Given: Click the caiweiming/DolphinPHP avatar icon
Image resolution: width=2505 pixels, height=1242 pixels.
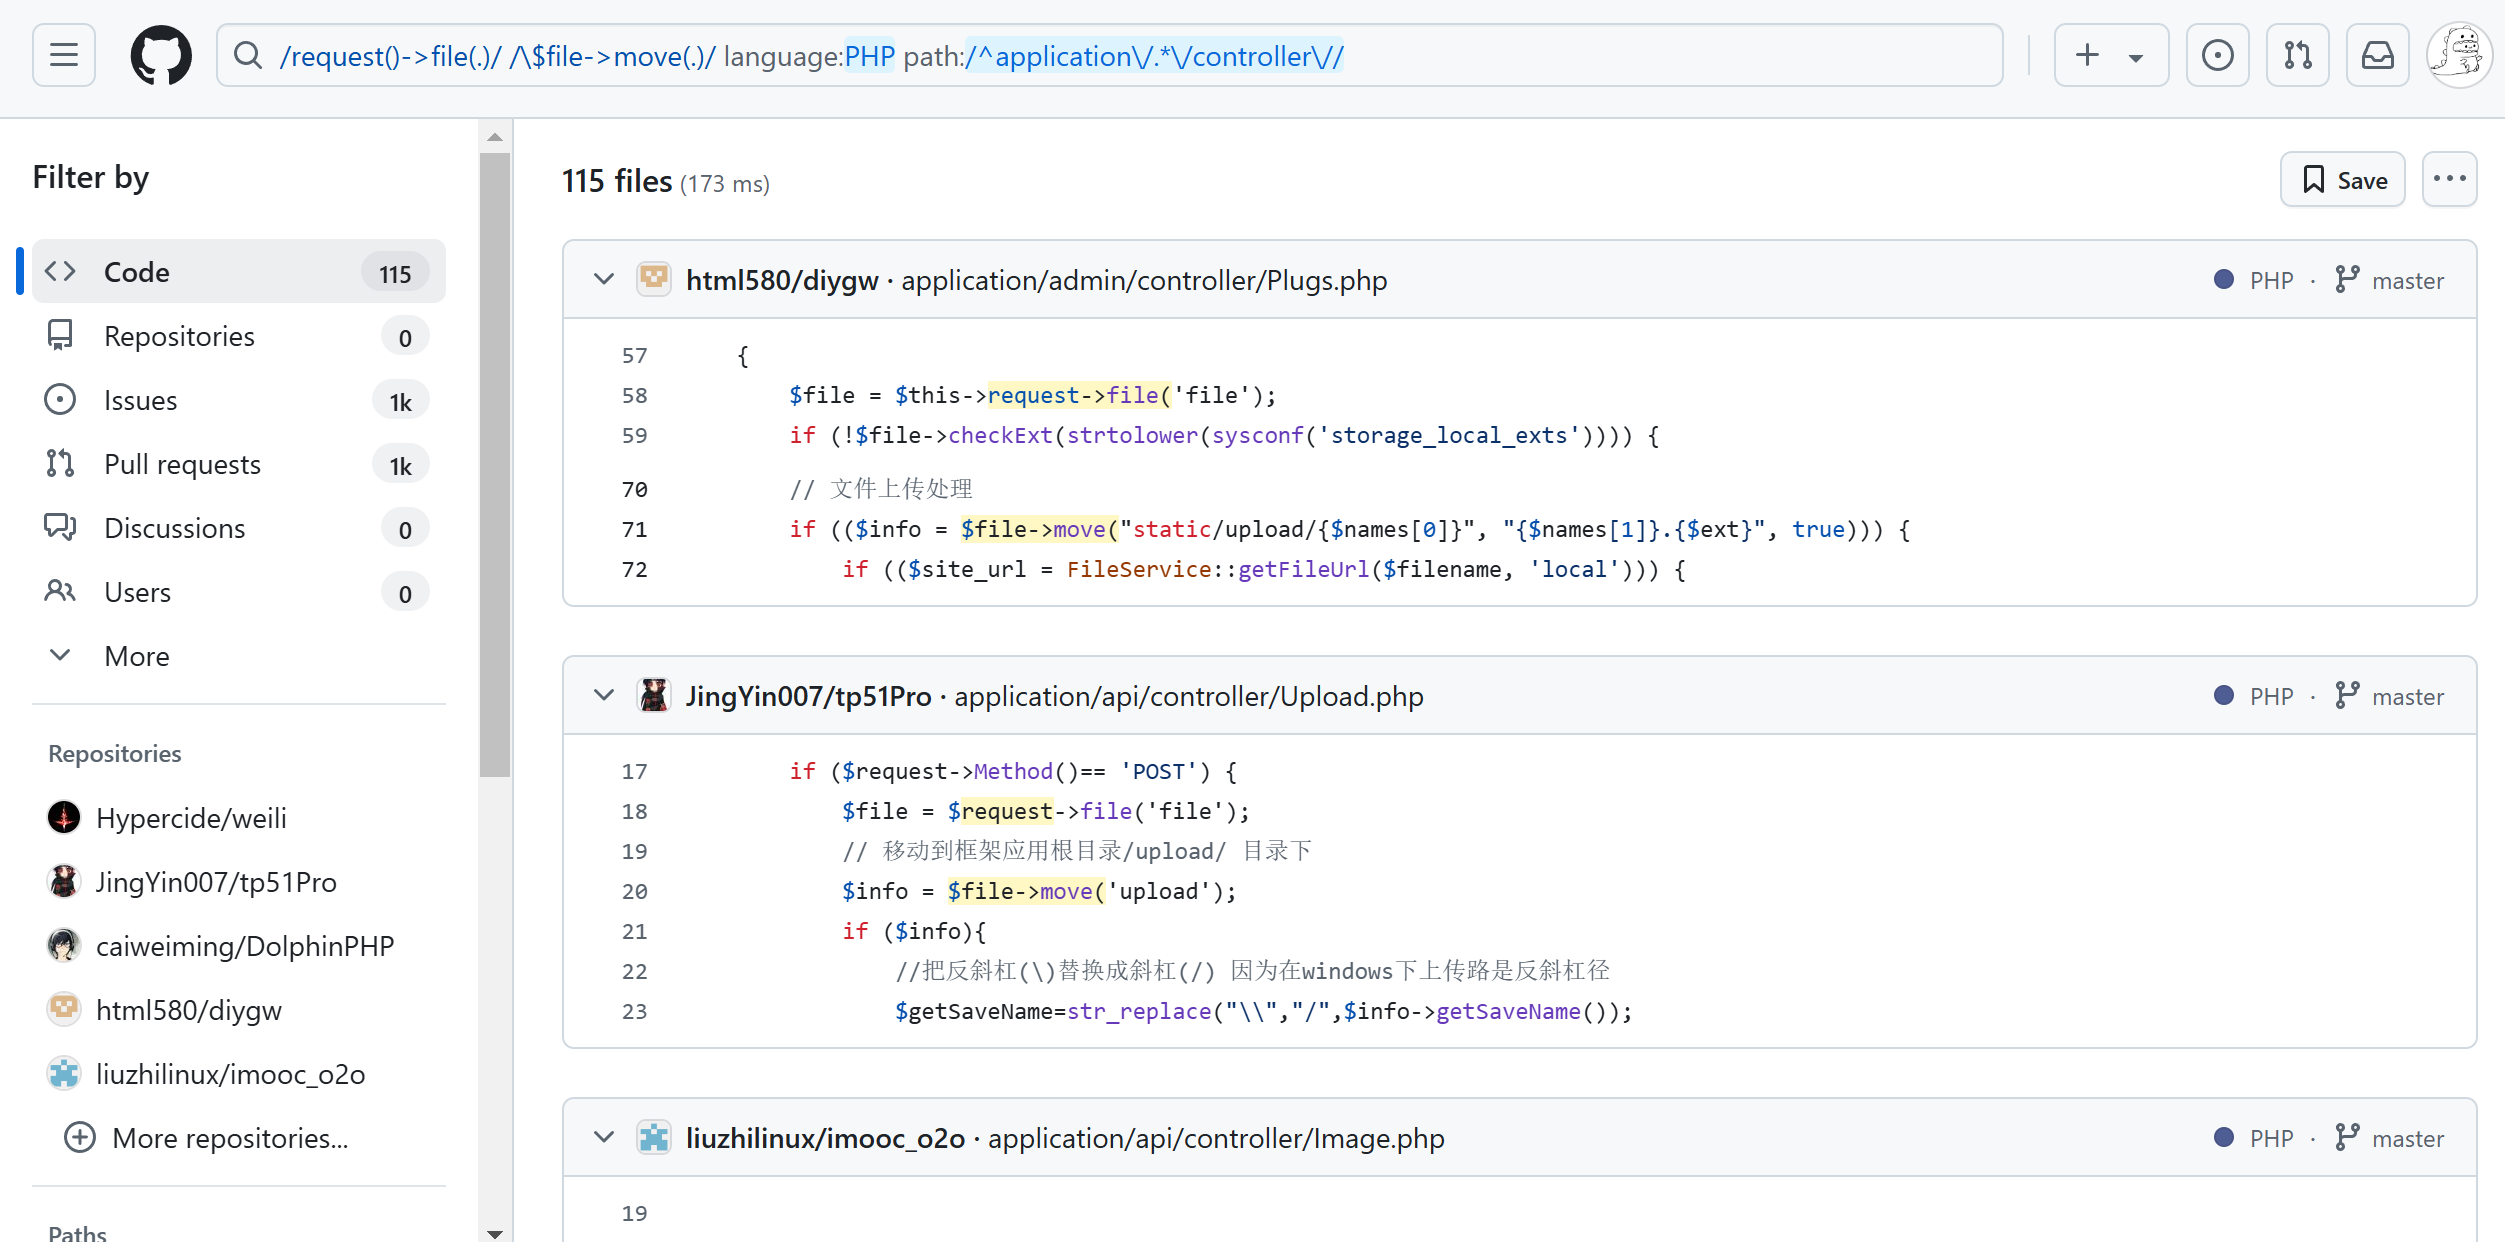Looking at the screenshot, I should [64, 946].
